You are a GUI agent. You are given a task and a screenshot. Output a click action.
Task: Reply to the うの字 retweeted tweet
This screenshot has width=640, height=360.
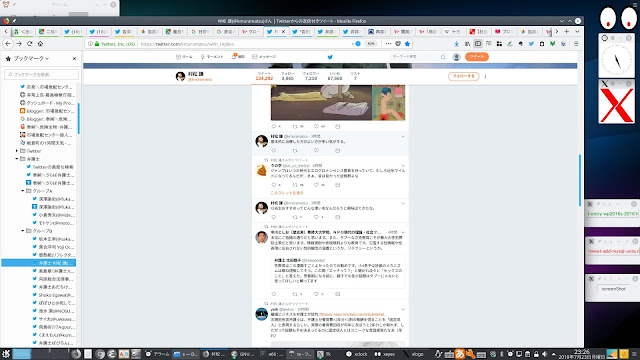point(274,185)
